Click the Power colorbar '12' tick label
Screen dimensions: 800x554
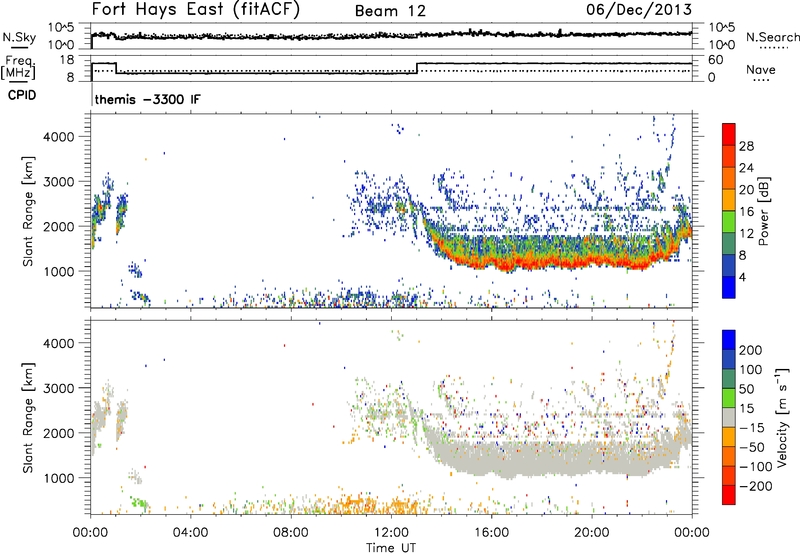[x=746, y=234]
